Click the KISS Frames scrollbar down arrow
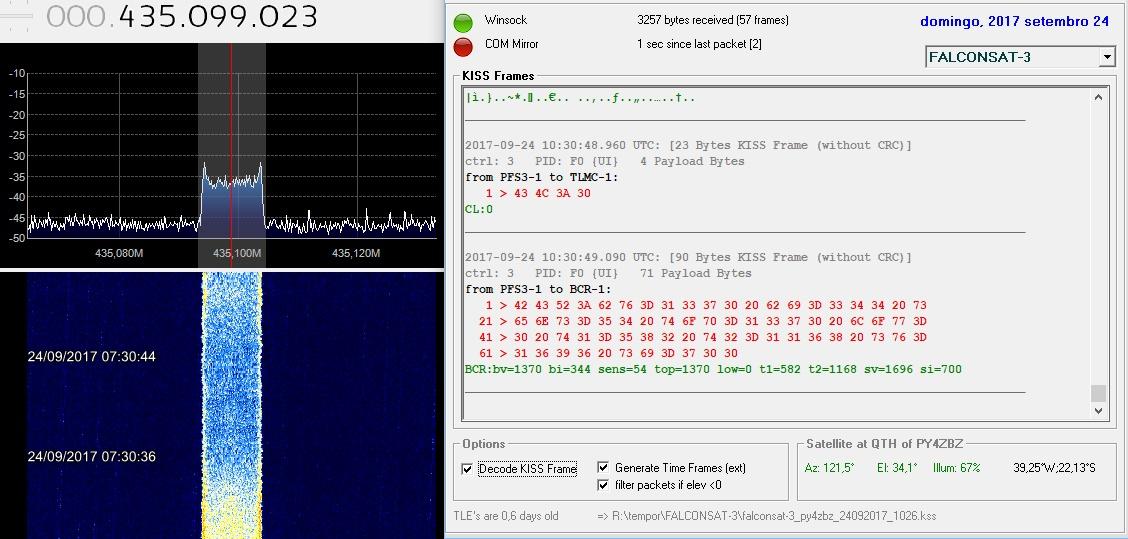Image resolution: width=1128 pixels, height=539 pixels. tap(1099, 411)
